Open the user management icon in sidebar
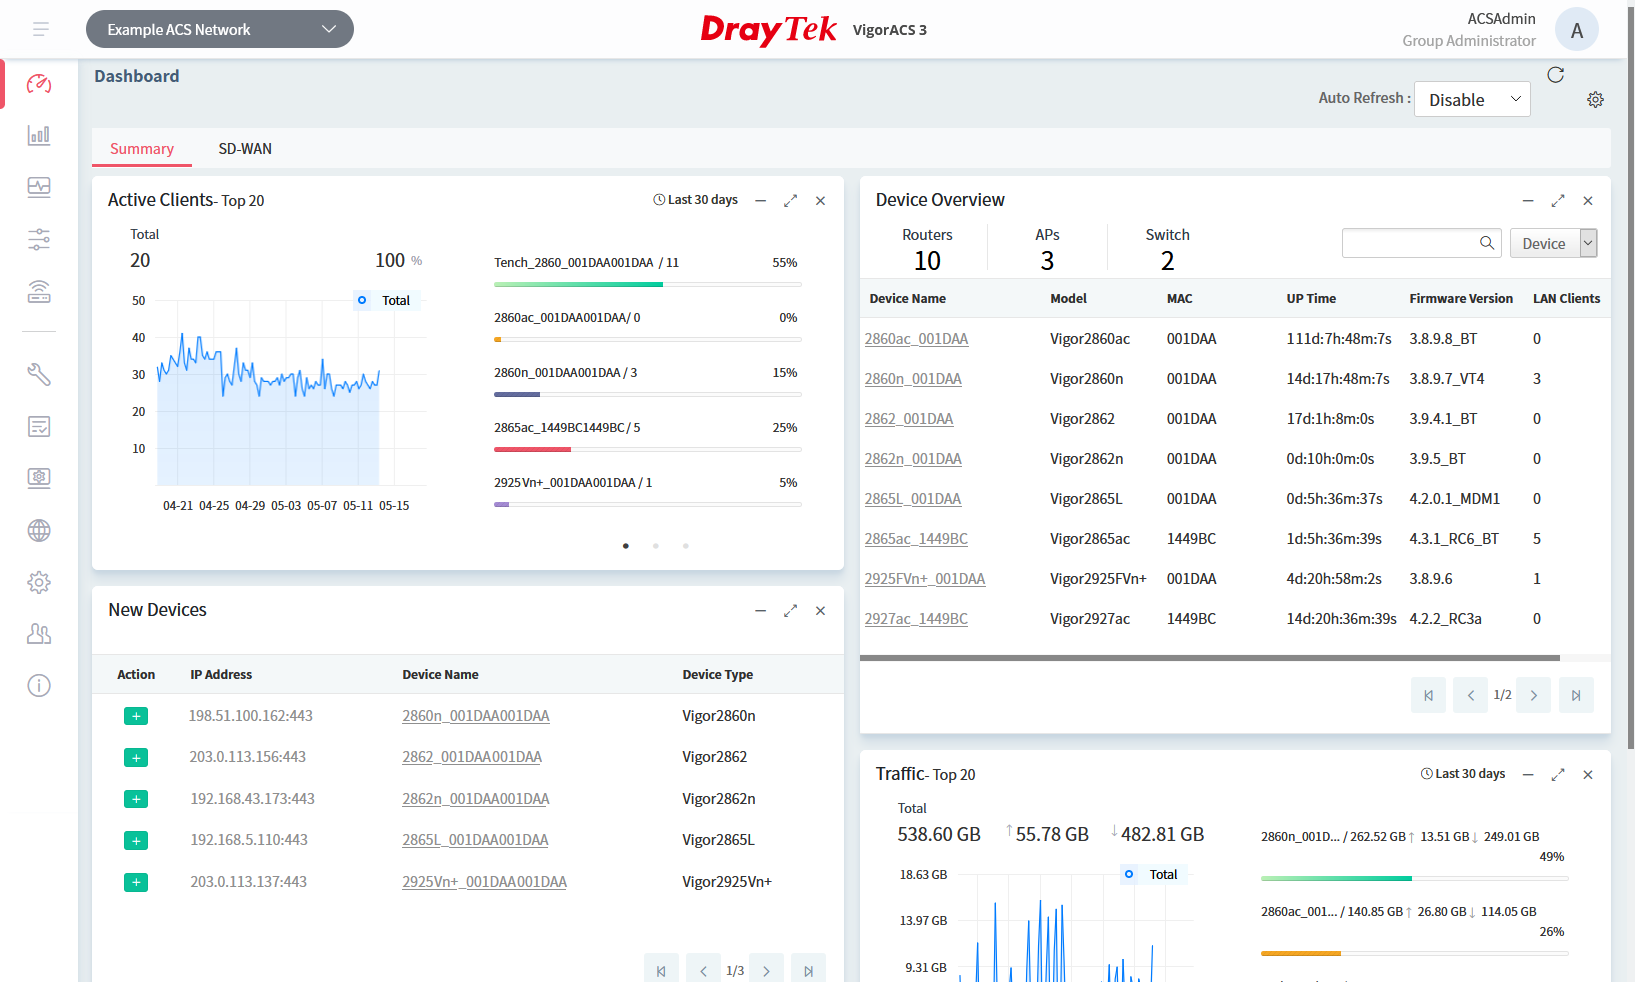Viewport: 1635px width, 982px height. (x=38, y=633)
